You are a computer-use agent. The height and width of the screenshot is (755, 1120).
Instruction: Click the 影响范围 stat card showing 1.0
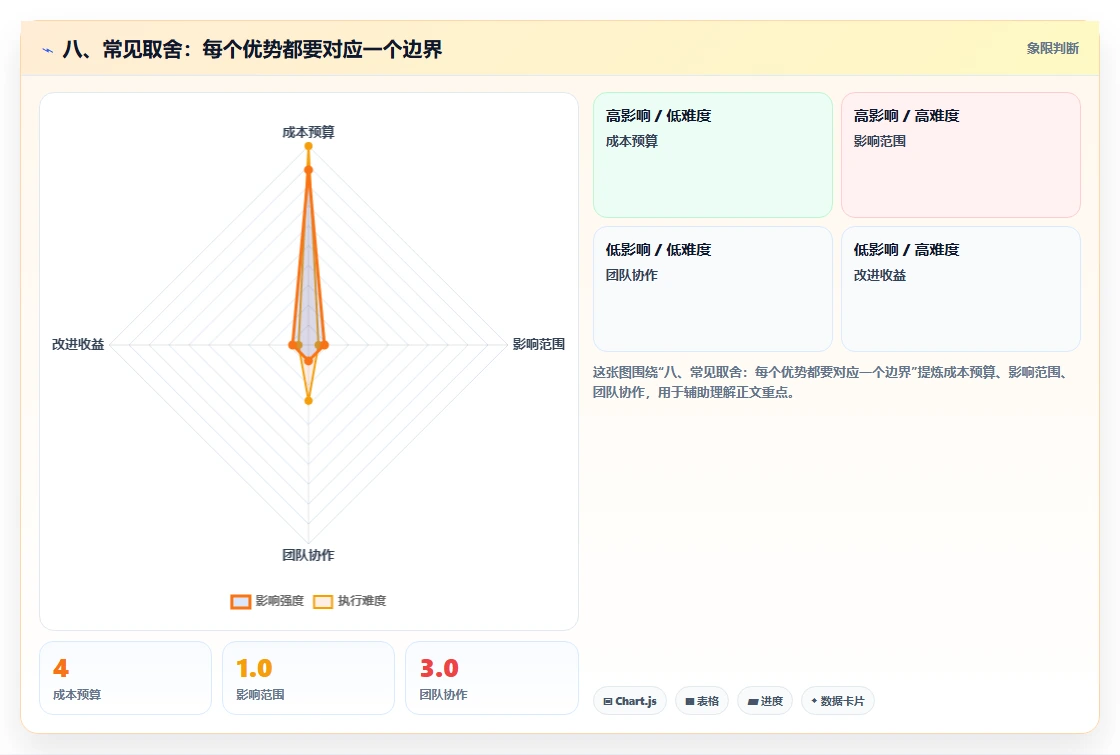pos(309,678)
